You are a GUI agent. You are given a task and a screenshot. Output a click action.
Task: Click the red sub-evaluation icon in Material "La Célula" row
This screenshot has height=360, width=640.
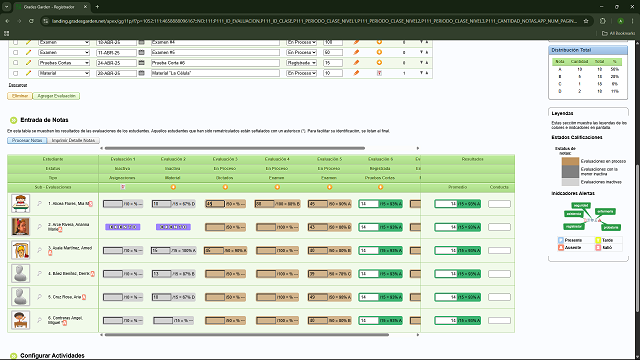(379, 73)
